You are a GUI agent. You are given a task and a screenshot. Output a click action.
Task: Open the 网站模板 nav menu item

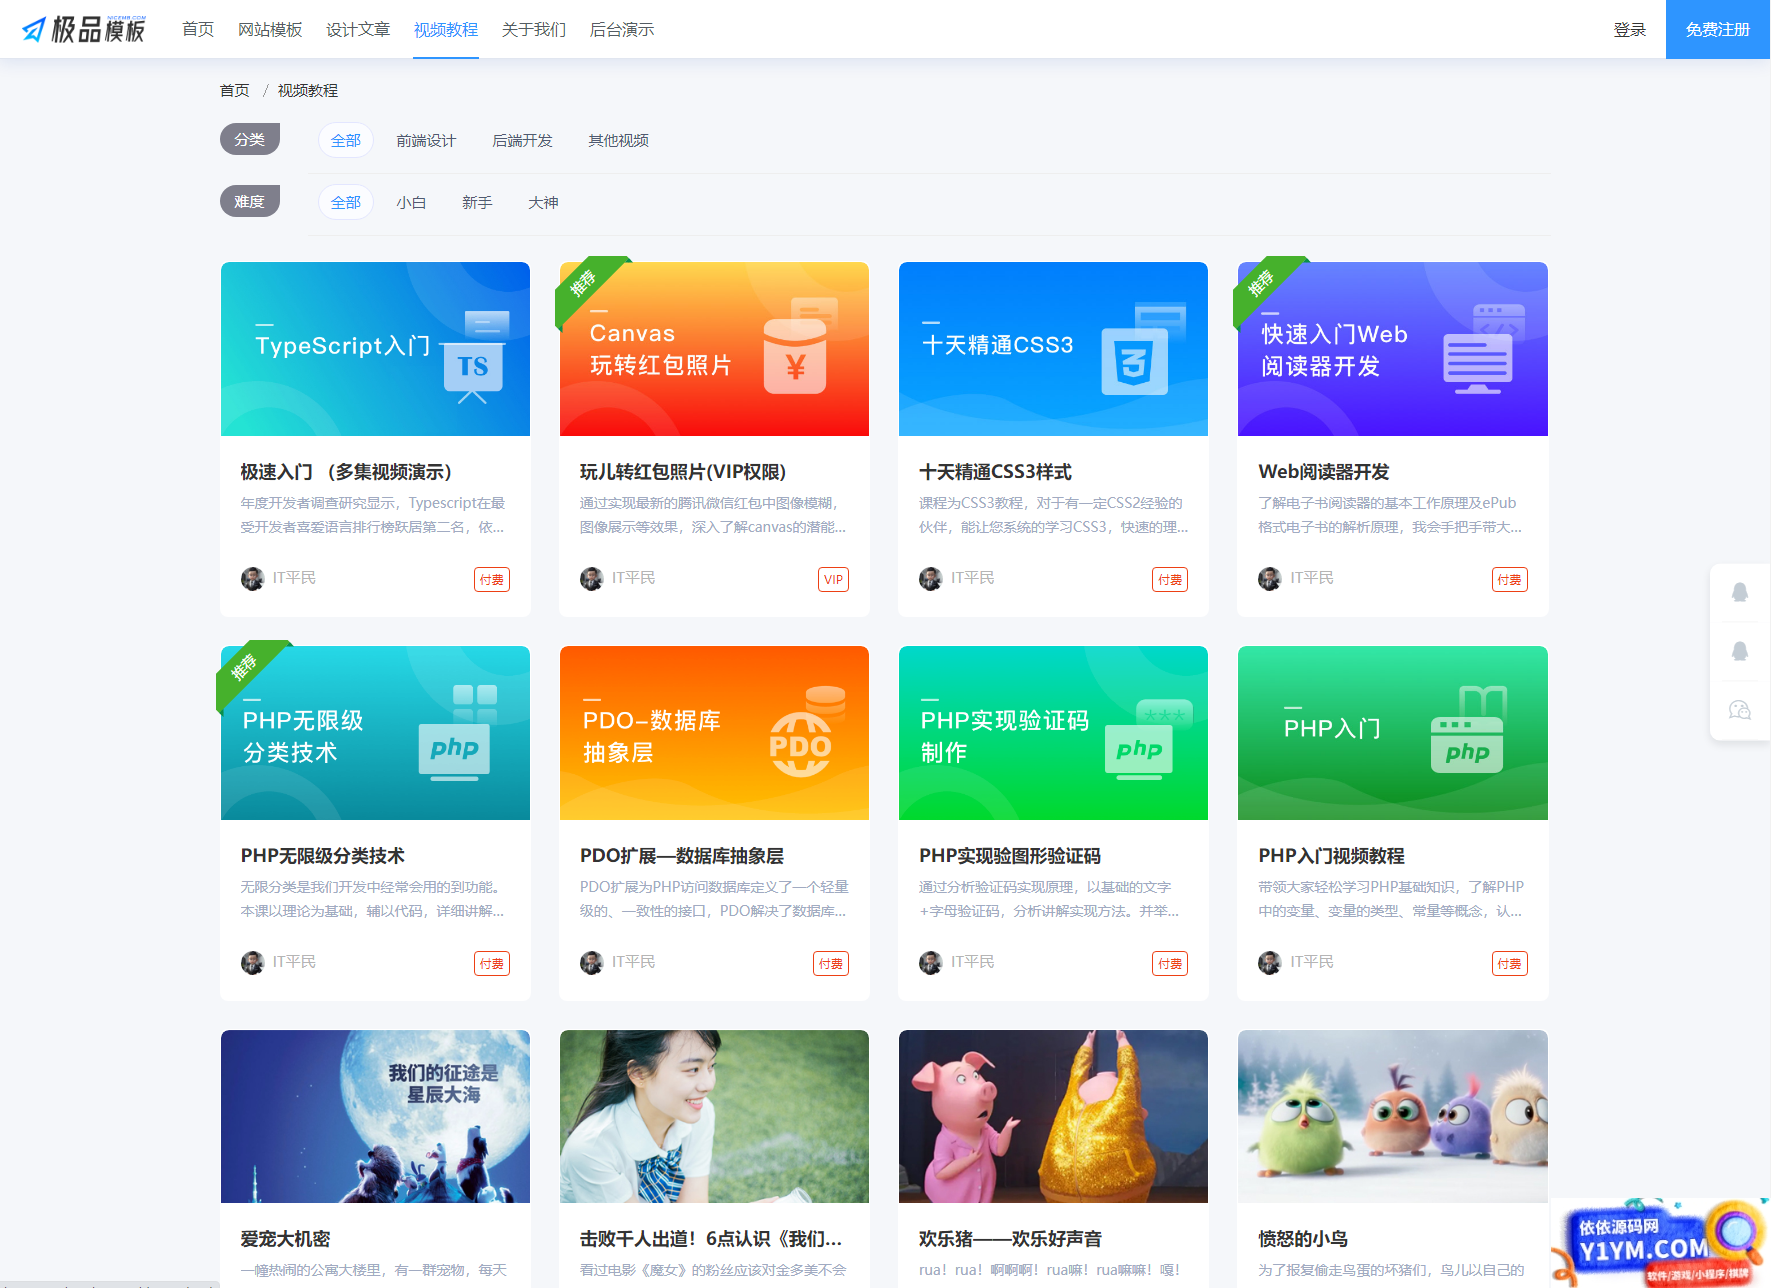pyautogui.click(x=270, y=30)
